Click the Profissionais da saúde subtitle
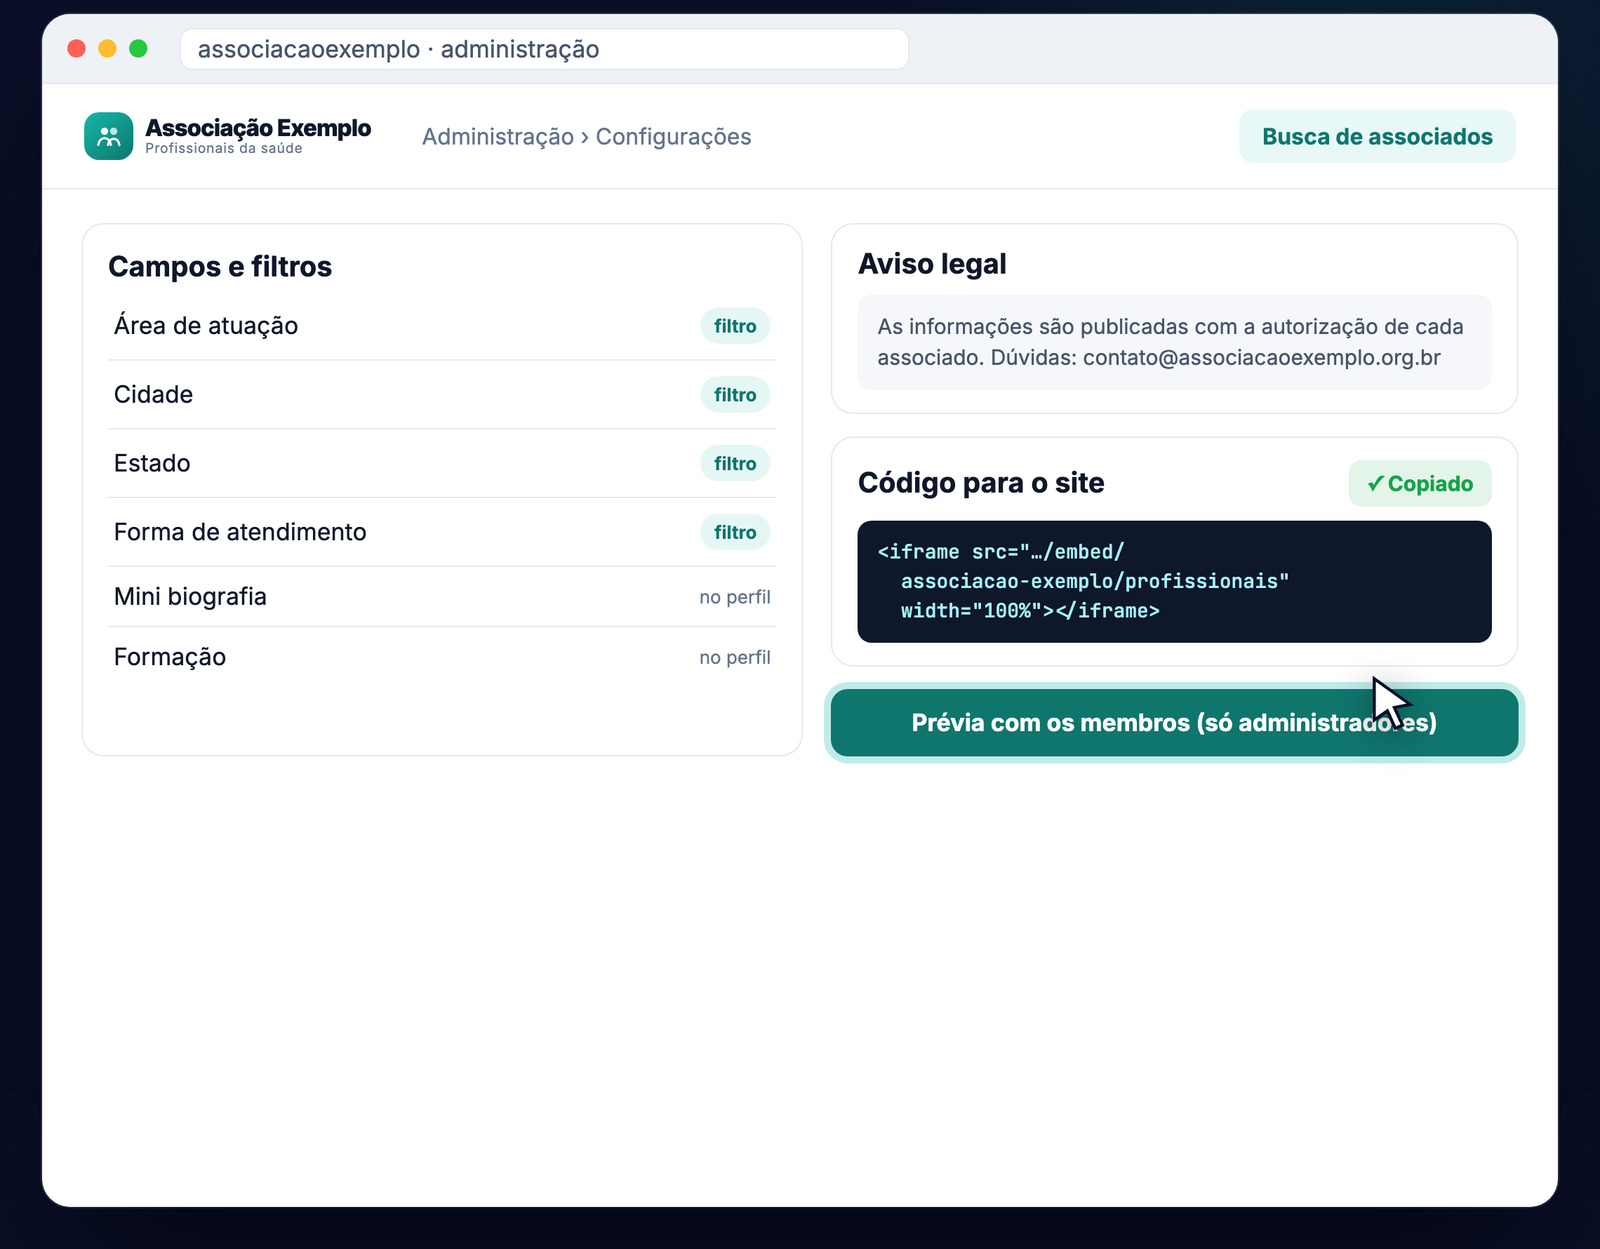This screenshot has width=1600, height=1249. [224, 148]
